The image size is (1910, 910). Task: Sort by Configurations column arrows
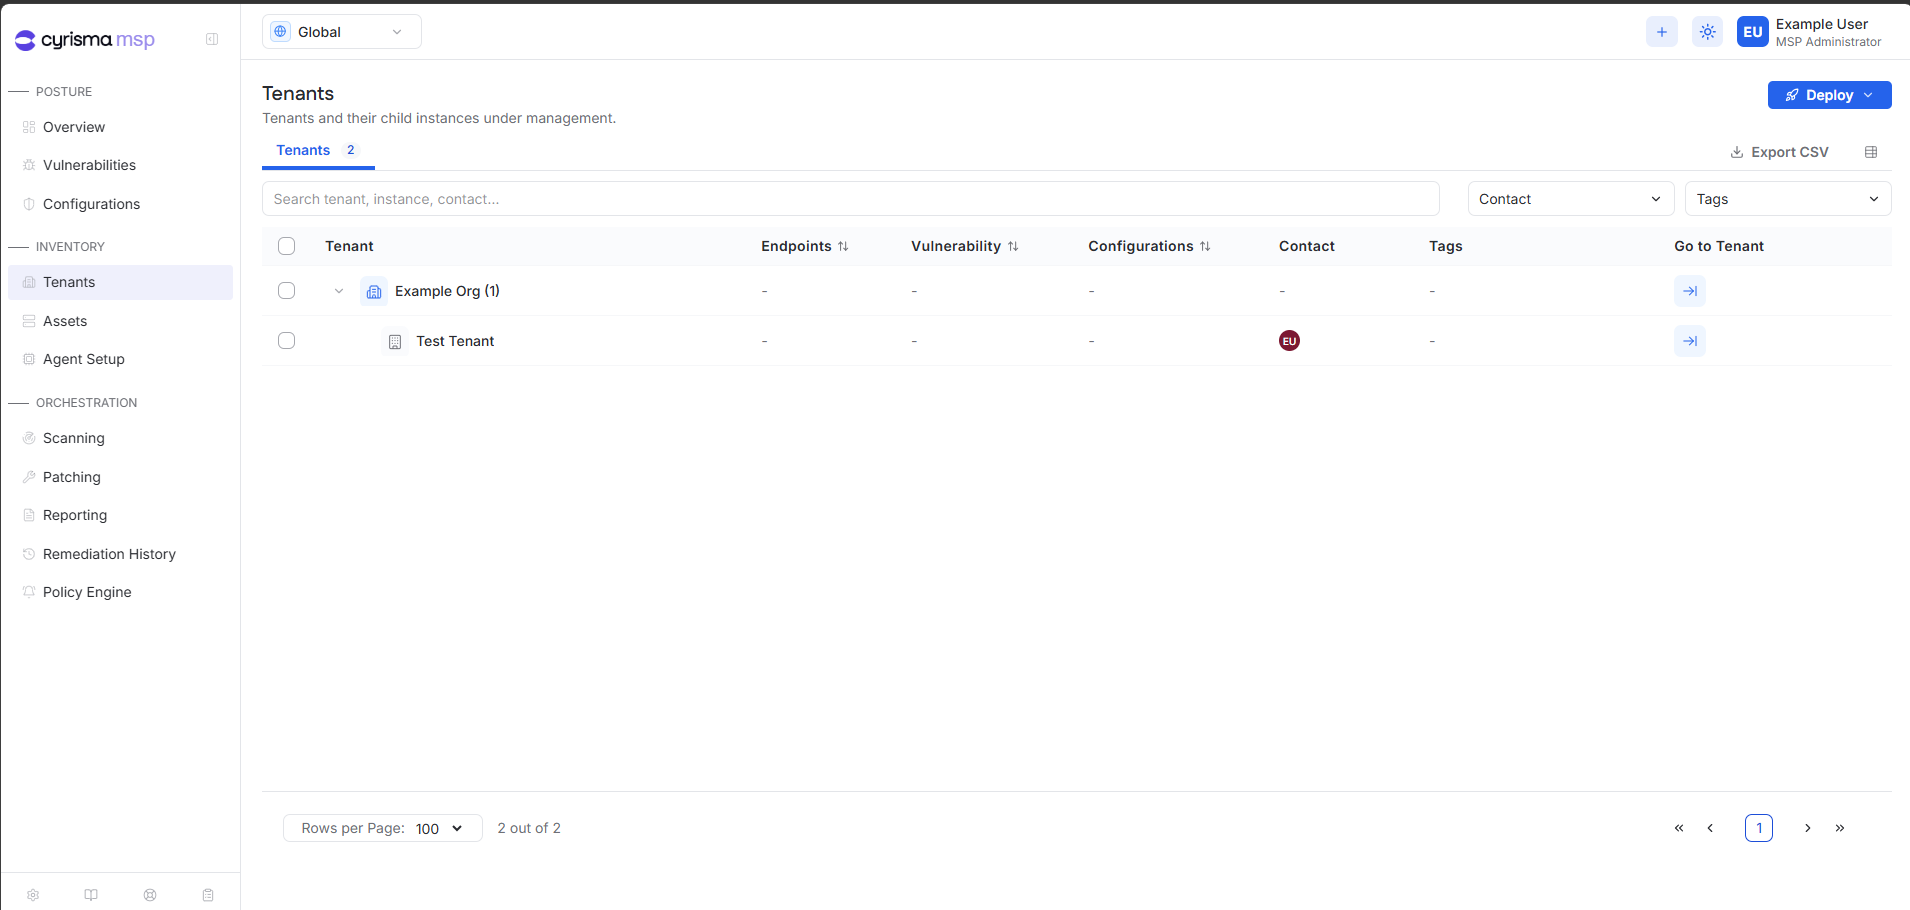tap(1205, 246)
